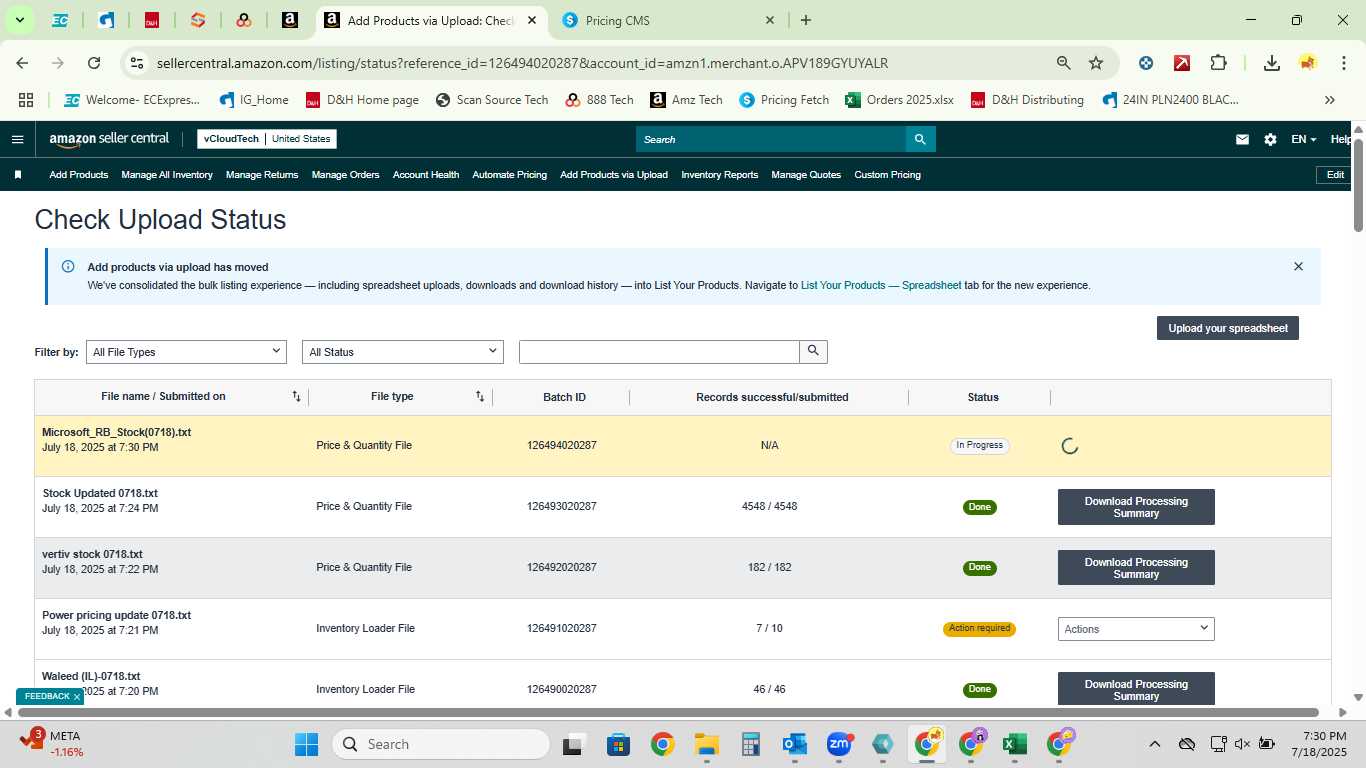This screenshot has height=768, width=1366.
Task: Click the vCloudTech account switcher
Action: pos(267,139)
